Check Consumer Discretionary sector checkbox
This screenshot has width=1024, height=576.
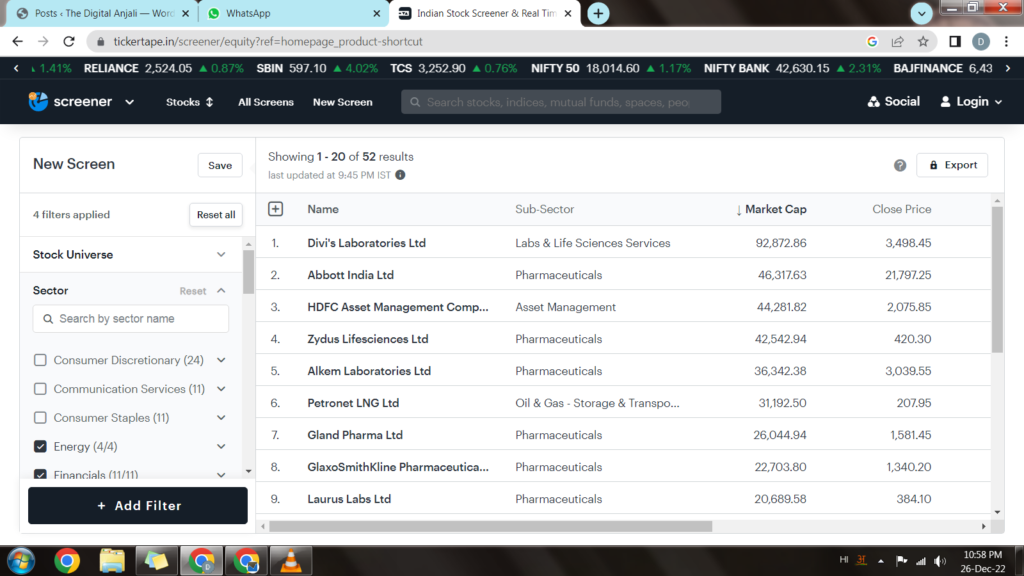pos(40,360)
